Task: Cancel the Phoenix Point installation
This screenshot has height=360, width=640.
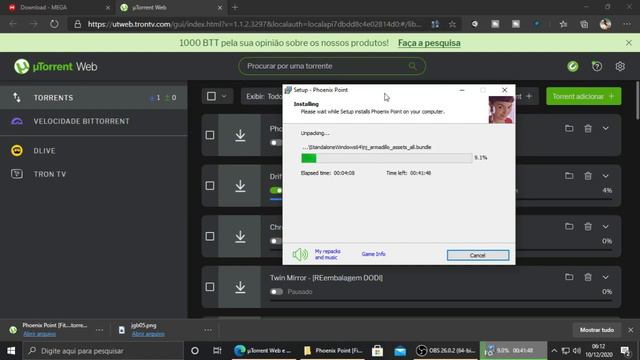Action: 478,255
